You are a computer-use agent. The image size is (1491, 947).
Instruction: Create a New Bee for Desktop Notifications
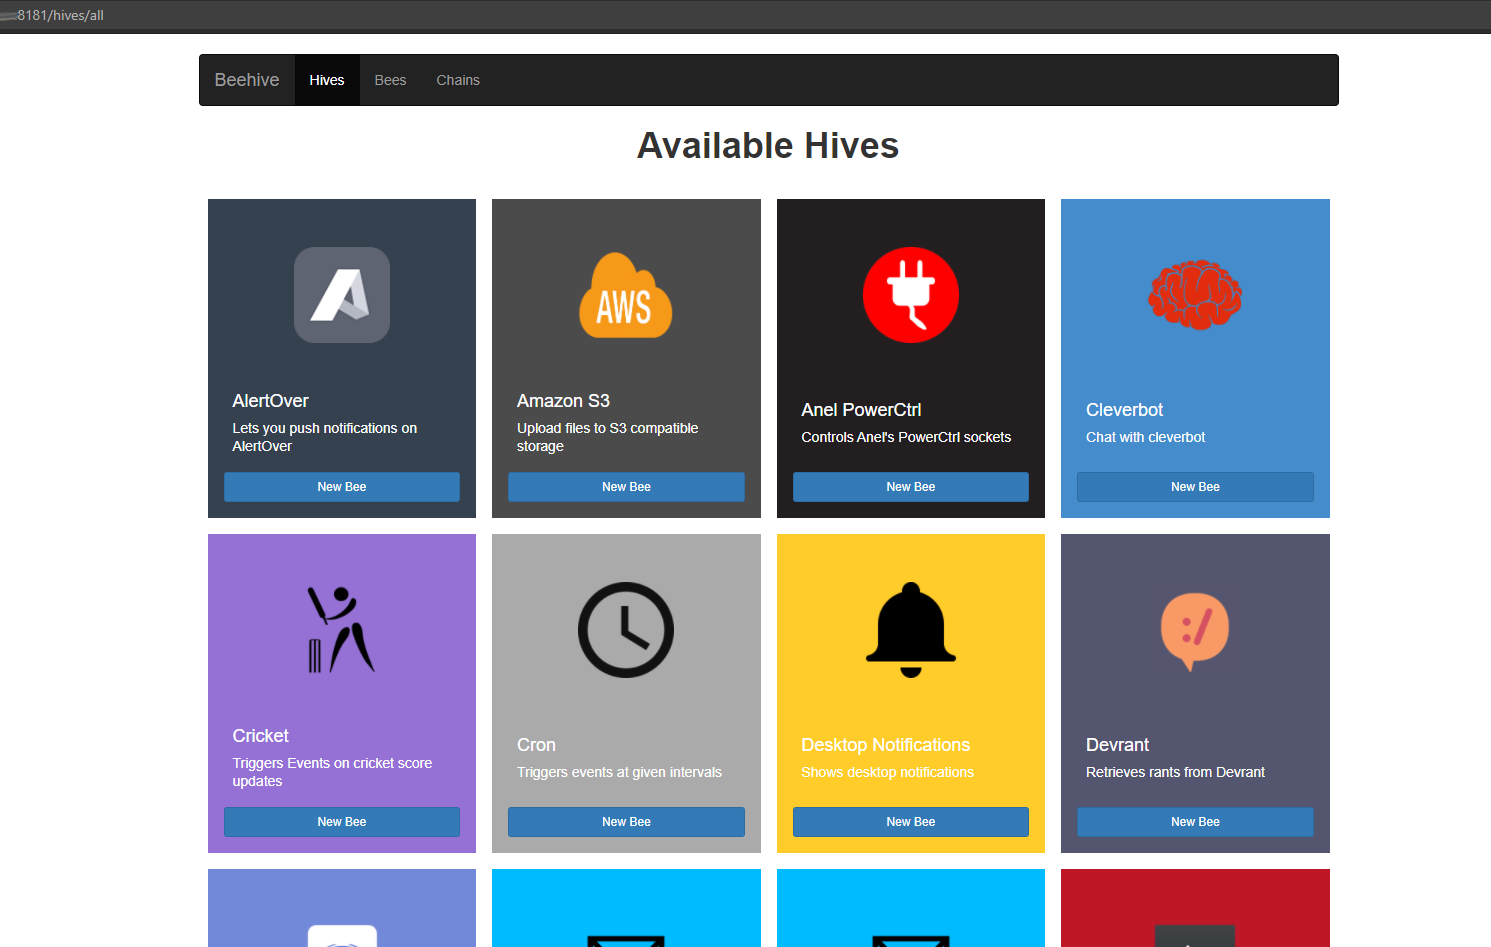pos(911,822)
